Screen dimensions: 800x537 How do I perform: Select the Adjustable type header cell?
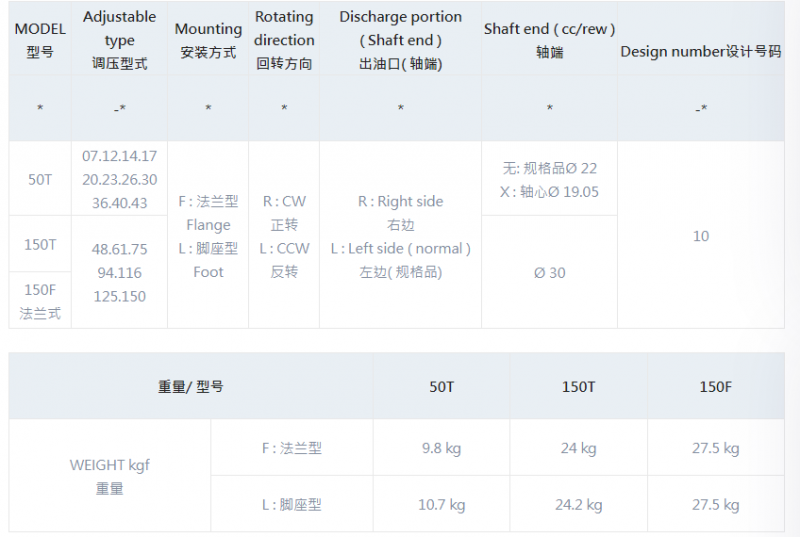(x=119, y=40)
